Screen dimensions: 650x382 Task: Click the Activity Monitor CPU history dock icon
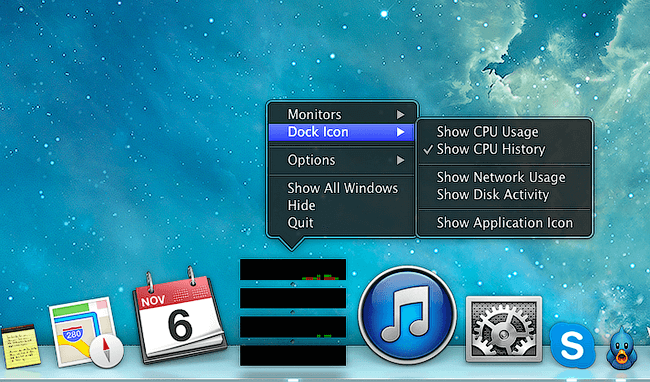click(x=293, y=312)
